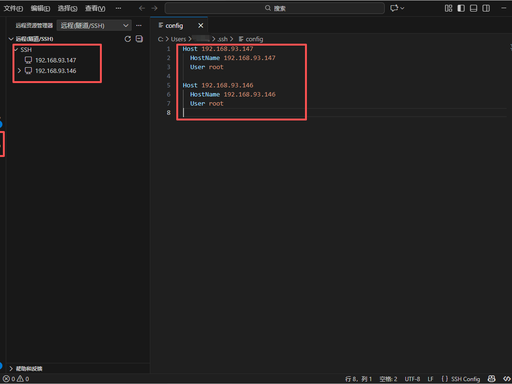Open the 文件(F) menu

[x=13, y=8]
